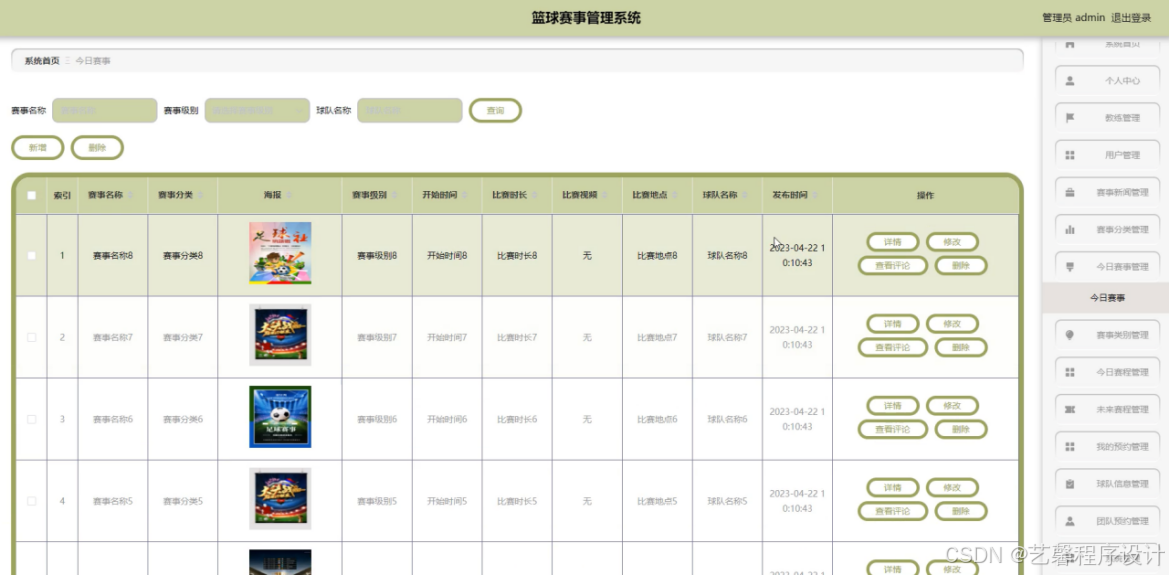
Task: Click the 查询 search button
Action: [495, 110]
